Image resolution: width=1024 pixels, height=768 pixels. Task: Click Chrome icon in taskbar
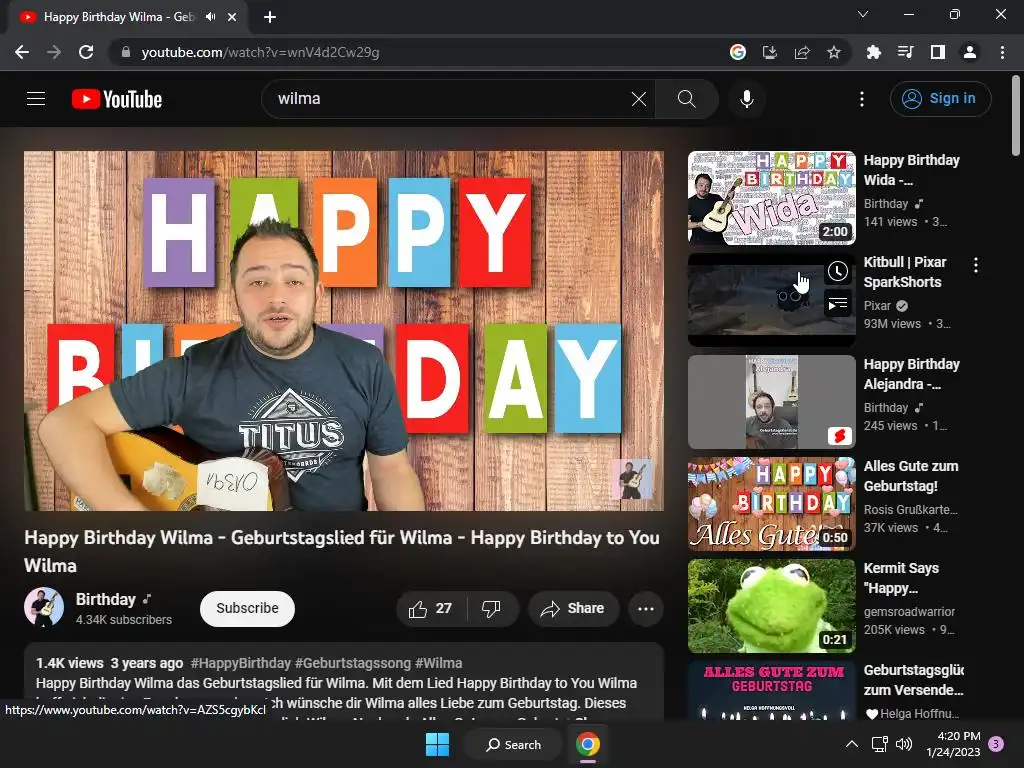point(588,744)
